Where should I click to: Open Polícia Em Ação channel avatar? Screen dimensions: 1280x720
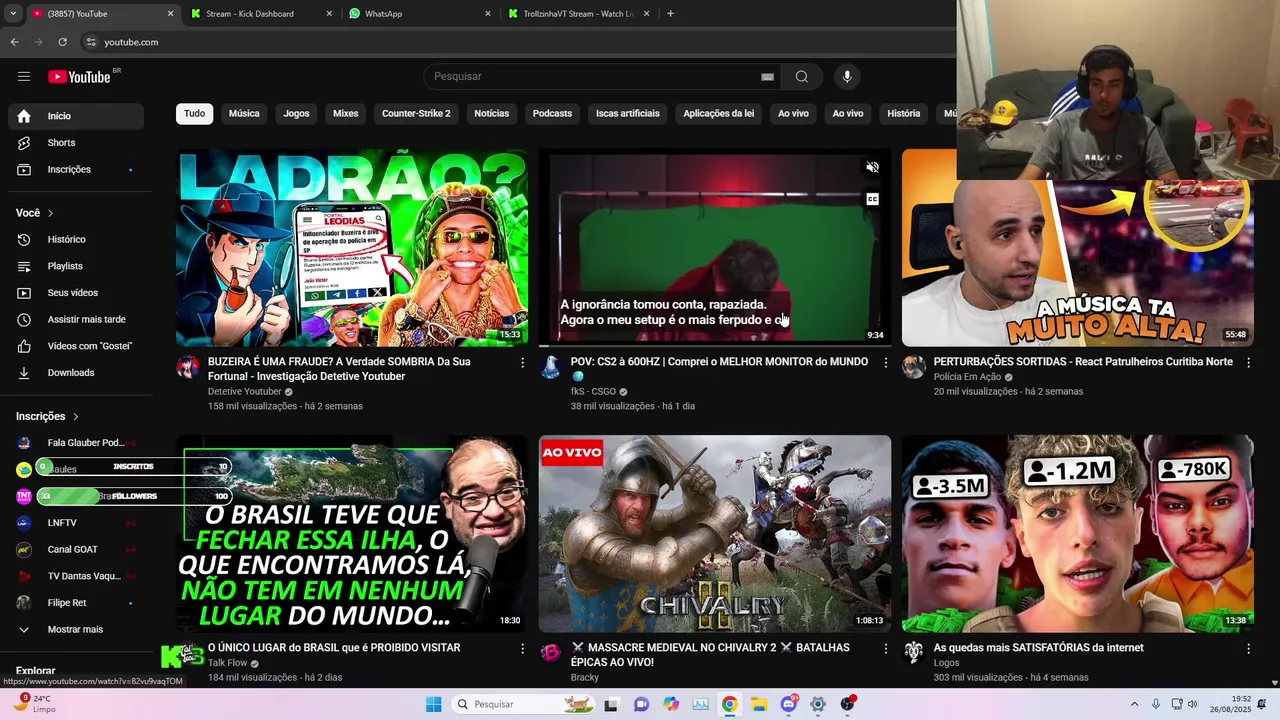[x=914, y=367]
